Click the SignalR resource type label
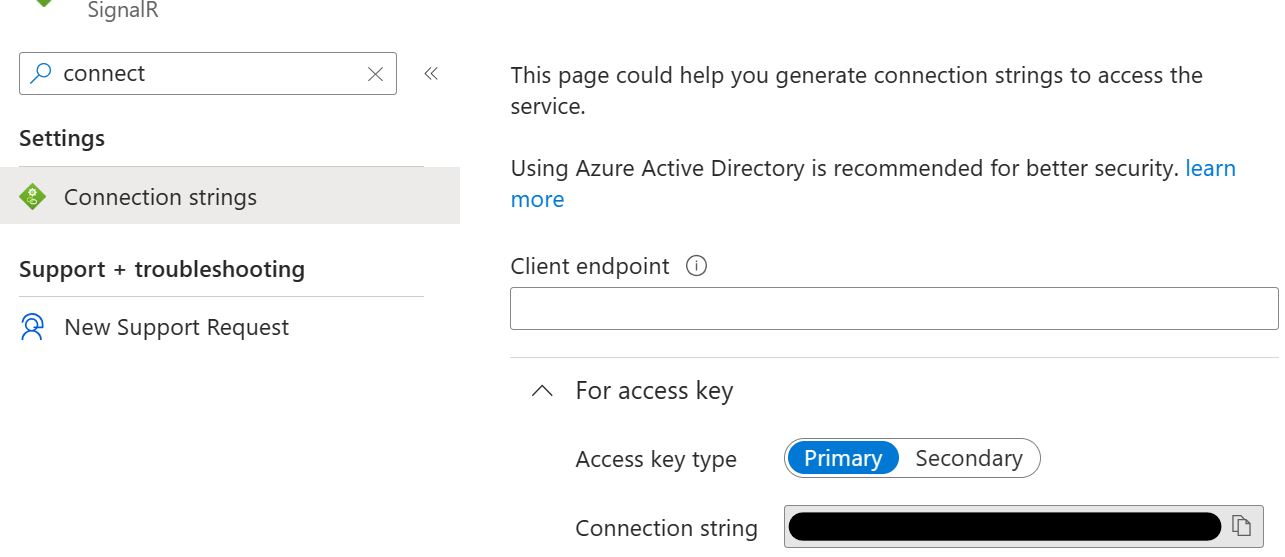 pyautogui.click(x=123, y=11)
